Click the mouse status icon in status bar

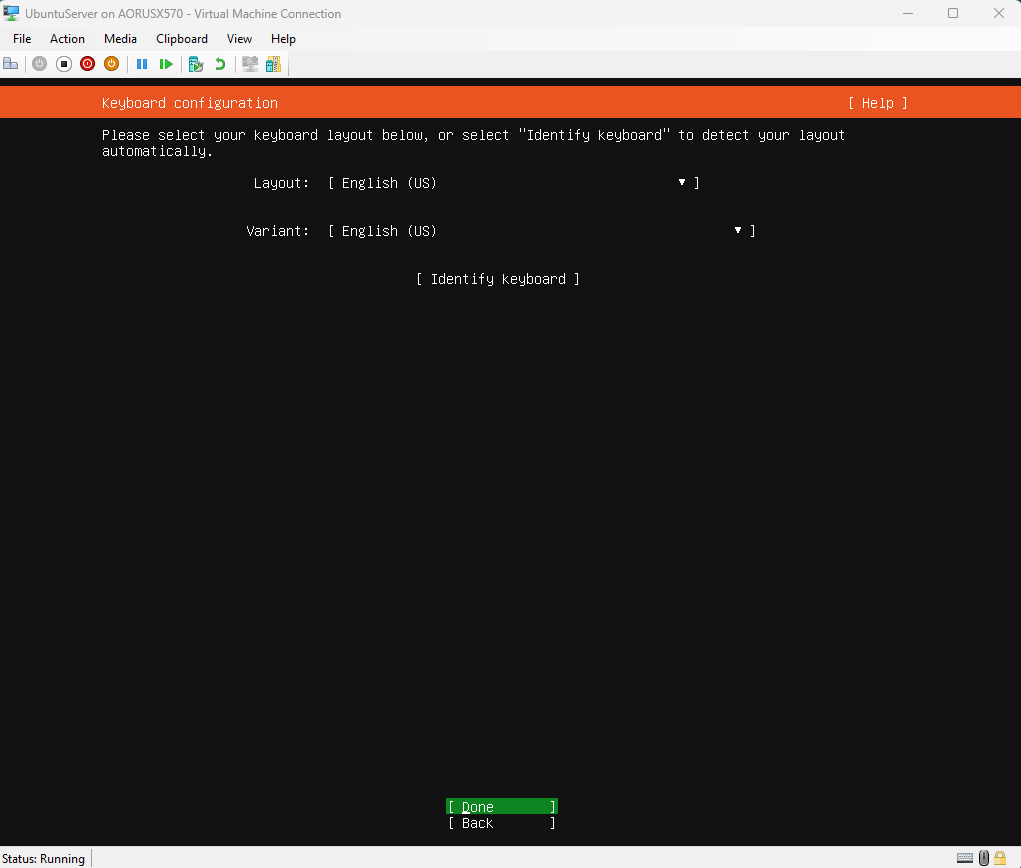[x=984, y=858]
